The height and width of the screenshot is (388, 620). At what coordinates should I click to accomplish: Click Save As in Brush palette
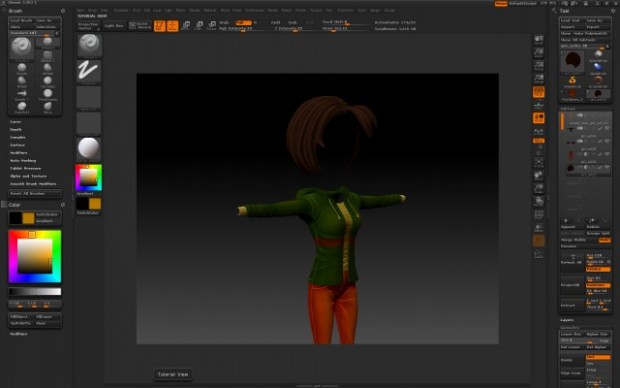(47, 20)
